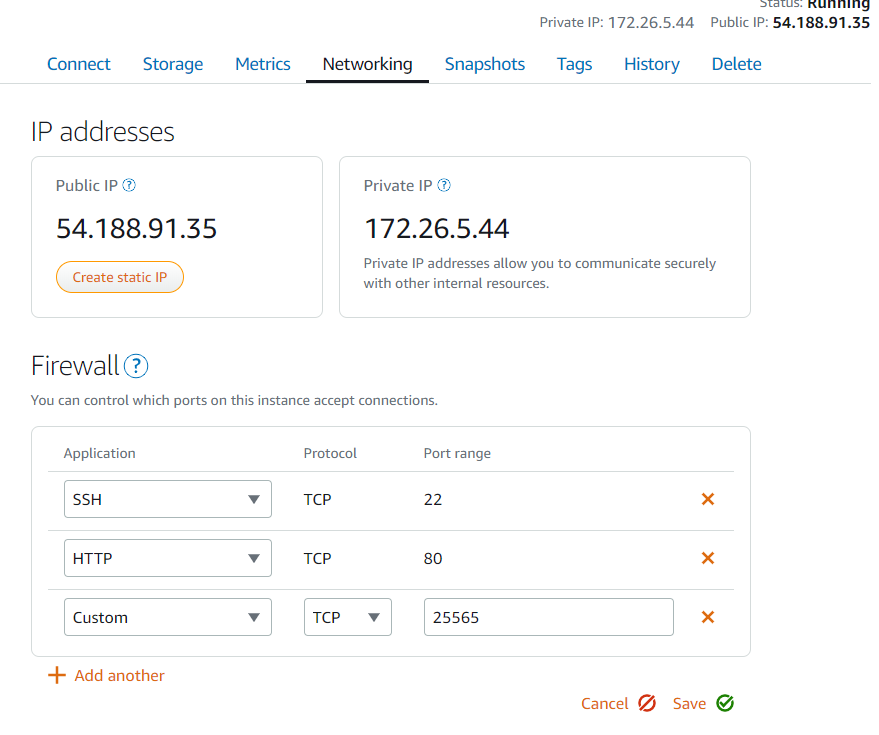Click TCP protocol in SSH row
The height and width of the screenshot is (735, 879).
[x=317, y=500]
